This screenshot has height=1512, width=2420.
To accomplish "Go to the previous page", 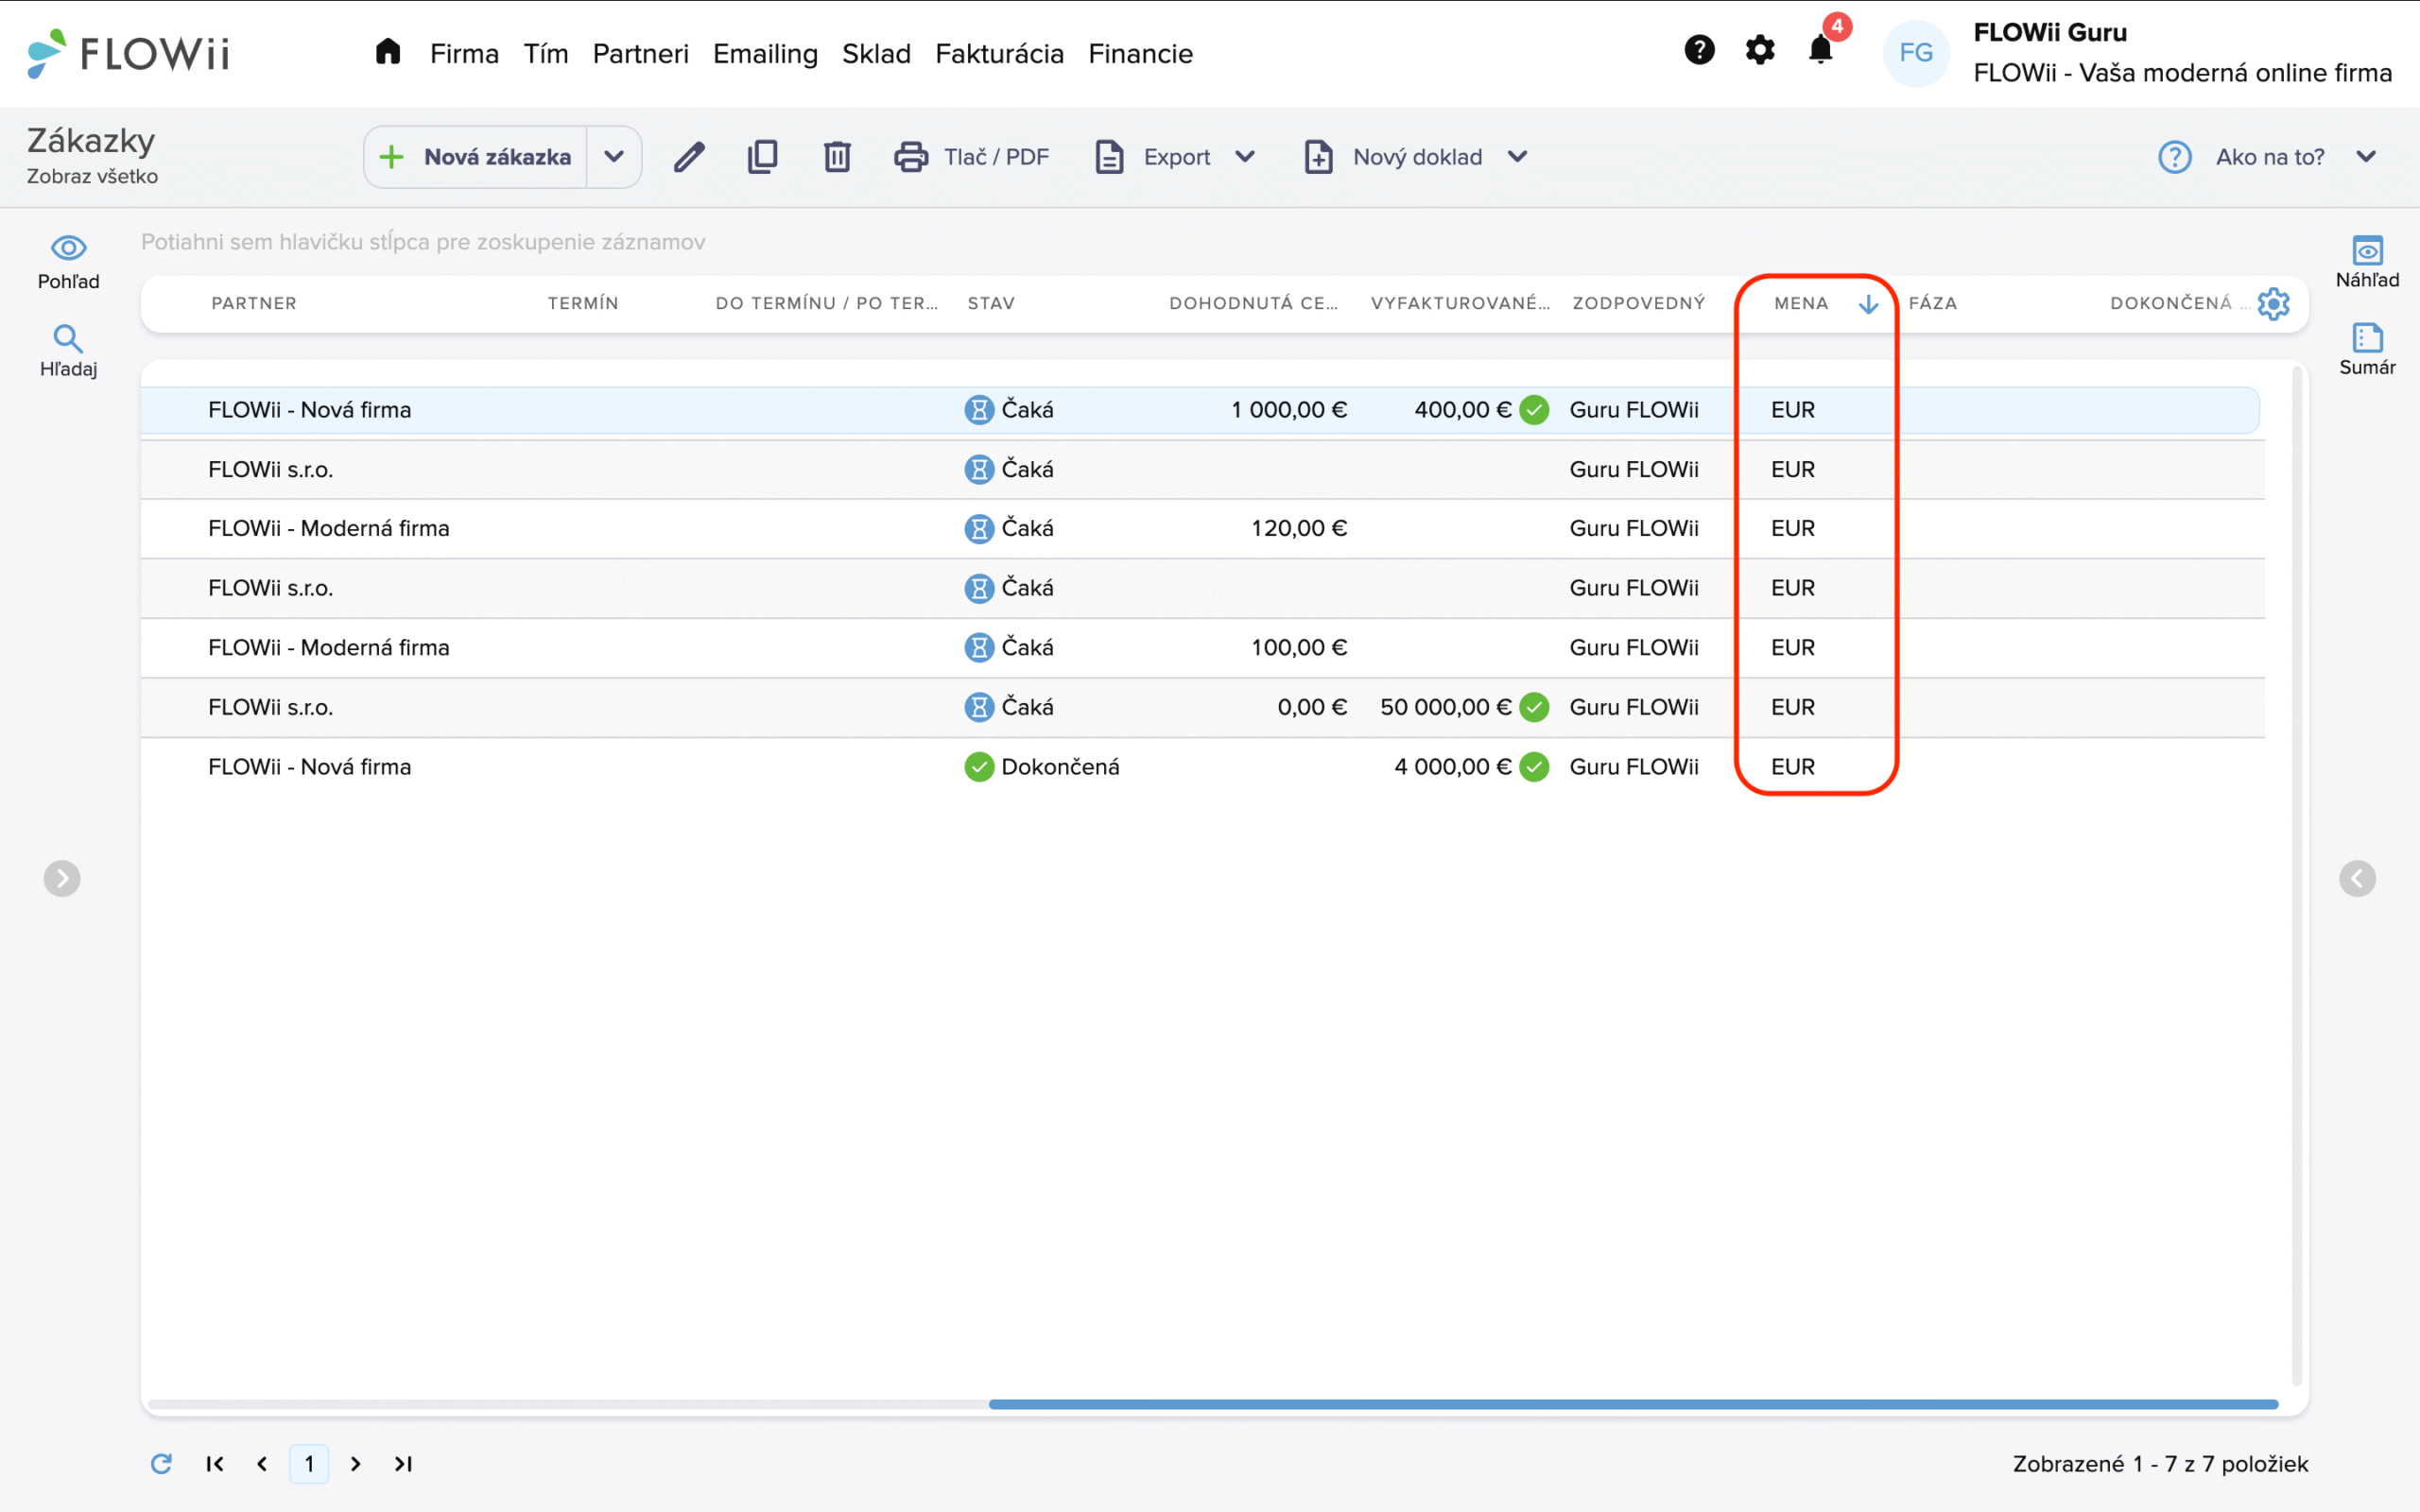I will click(x=262, y=1463).
